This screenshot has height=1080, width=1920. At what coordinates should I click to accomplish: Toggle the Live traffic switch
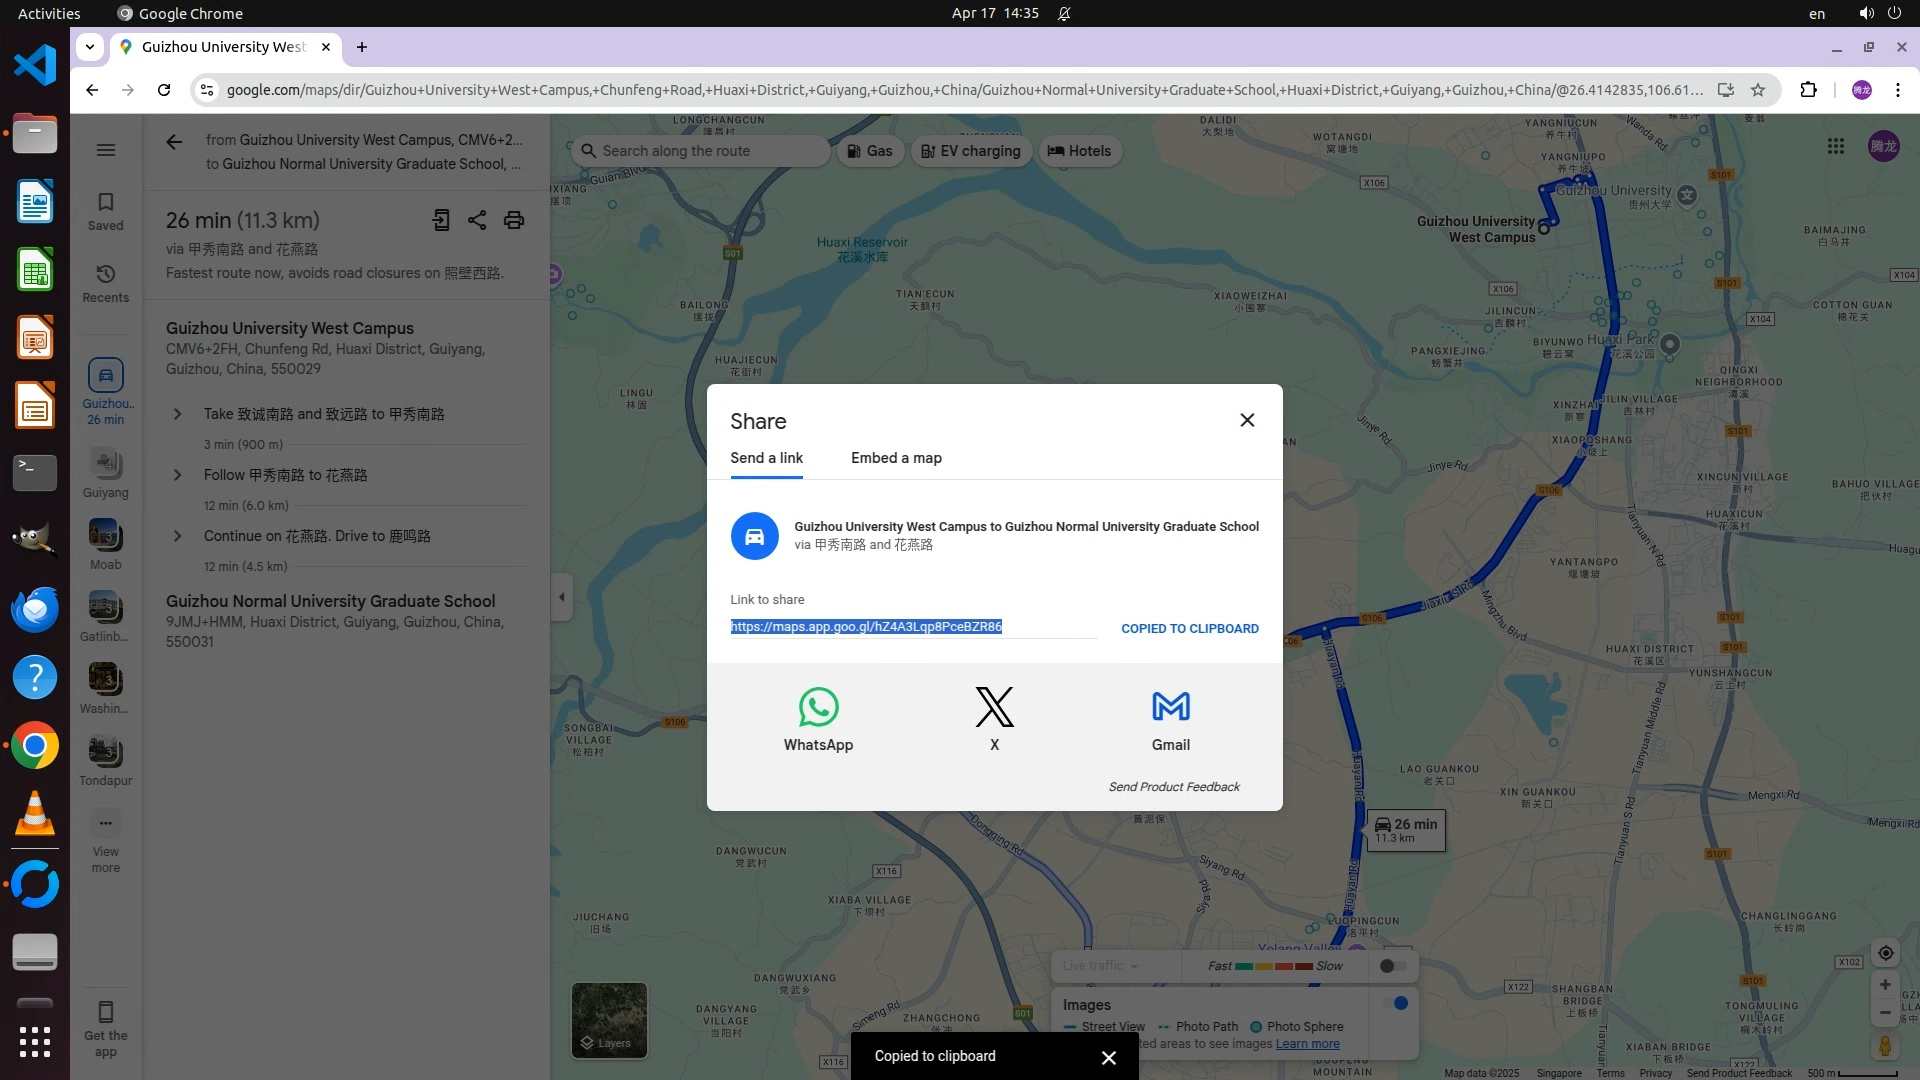coord(1393,966)
